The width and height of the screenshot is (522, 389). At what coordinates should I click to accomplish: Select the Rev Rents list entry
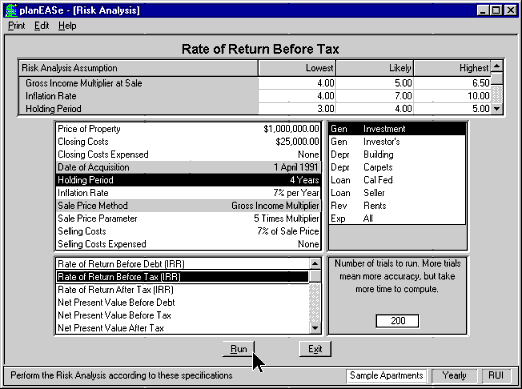tap(397, 206)
